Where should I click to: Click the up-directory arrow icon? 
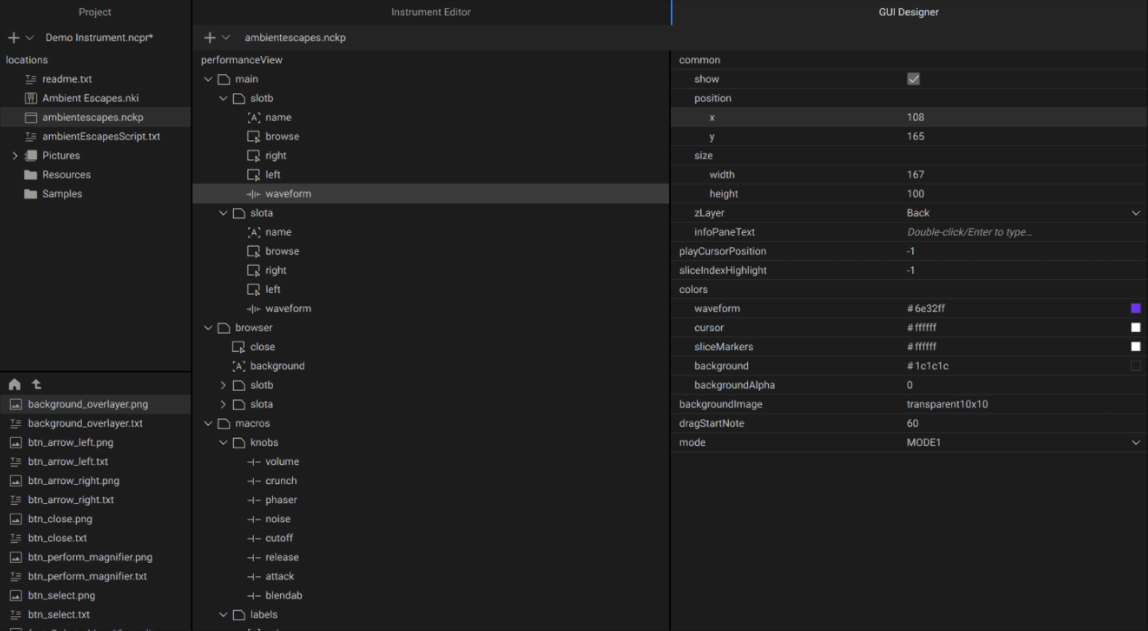37,385
